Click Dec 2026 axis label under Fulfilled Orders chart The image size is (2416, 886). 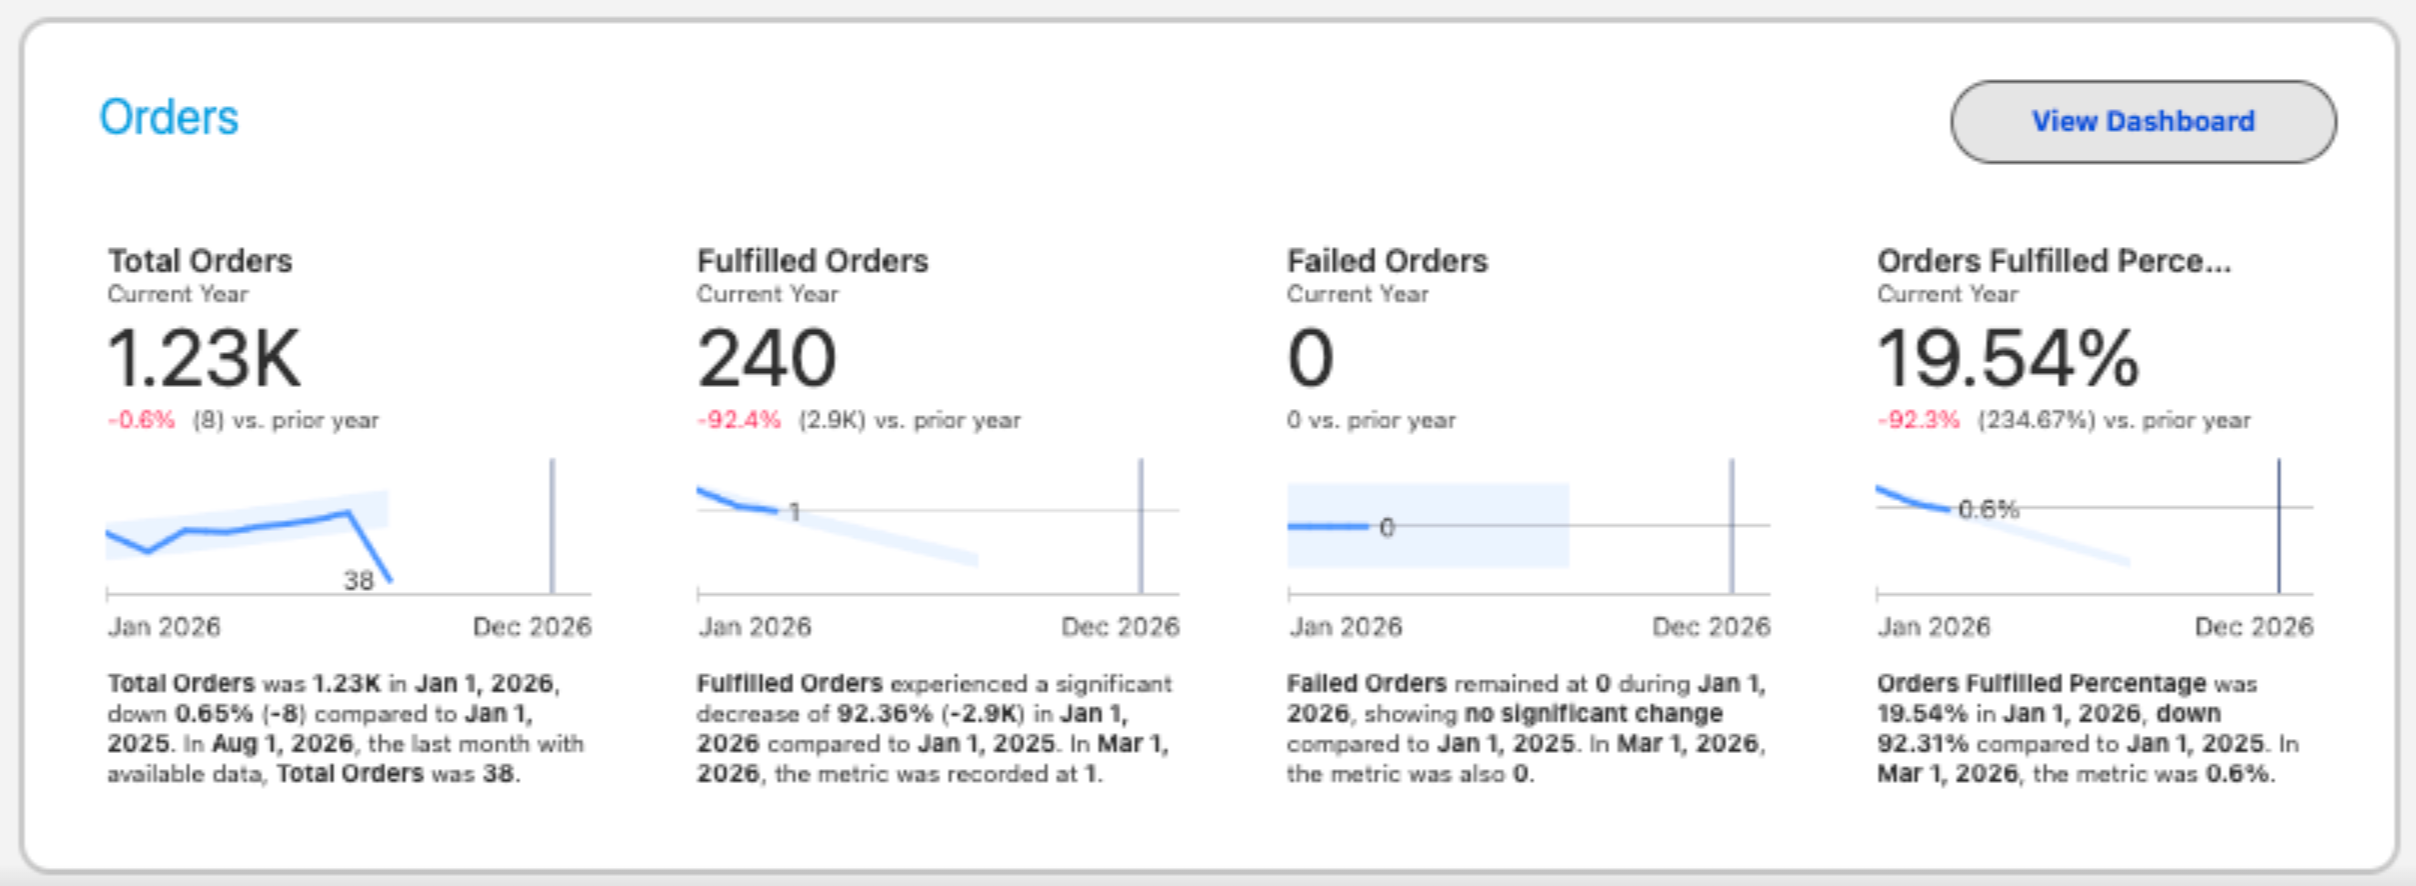pos(1120,627)
